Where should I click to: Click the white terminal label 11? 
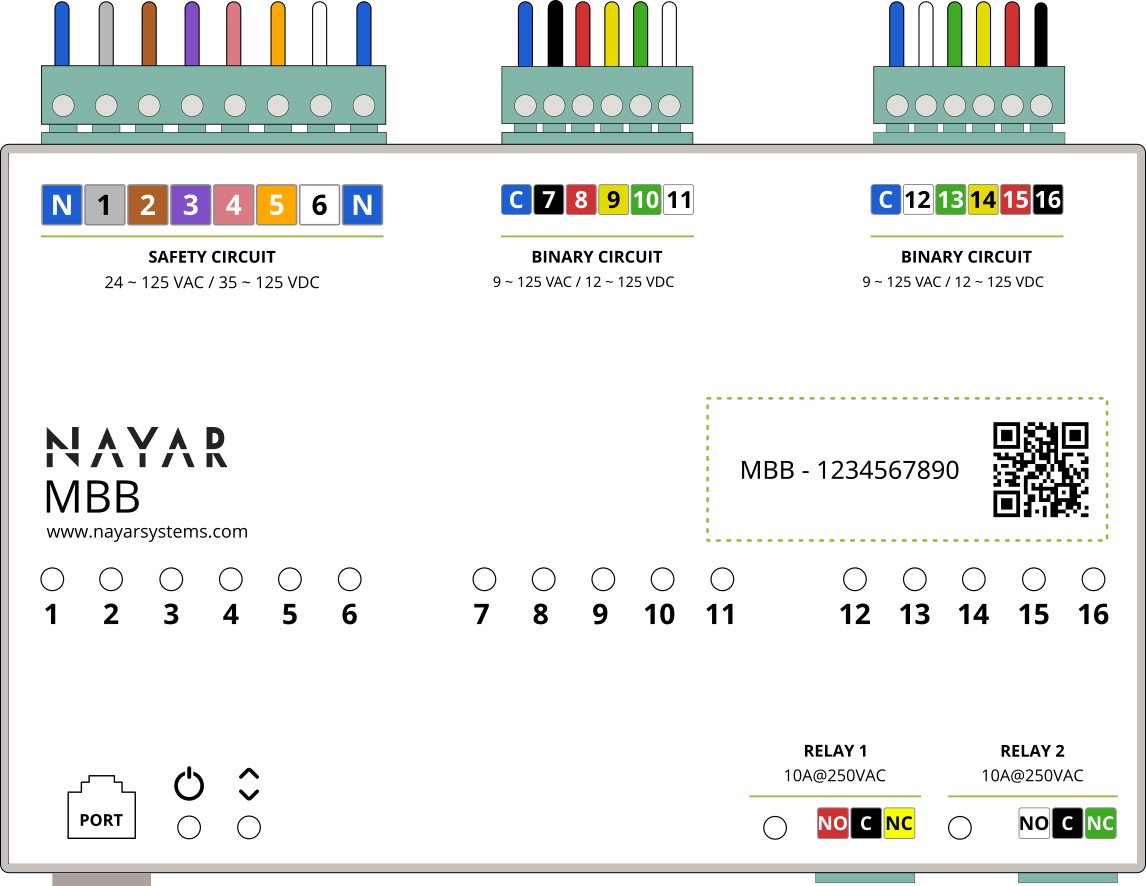pyautogui.click(x=679, y=200)
